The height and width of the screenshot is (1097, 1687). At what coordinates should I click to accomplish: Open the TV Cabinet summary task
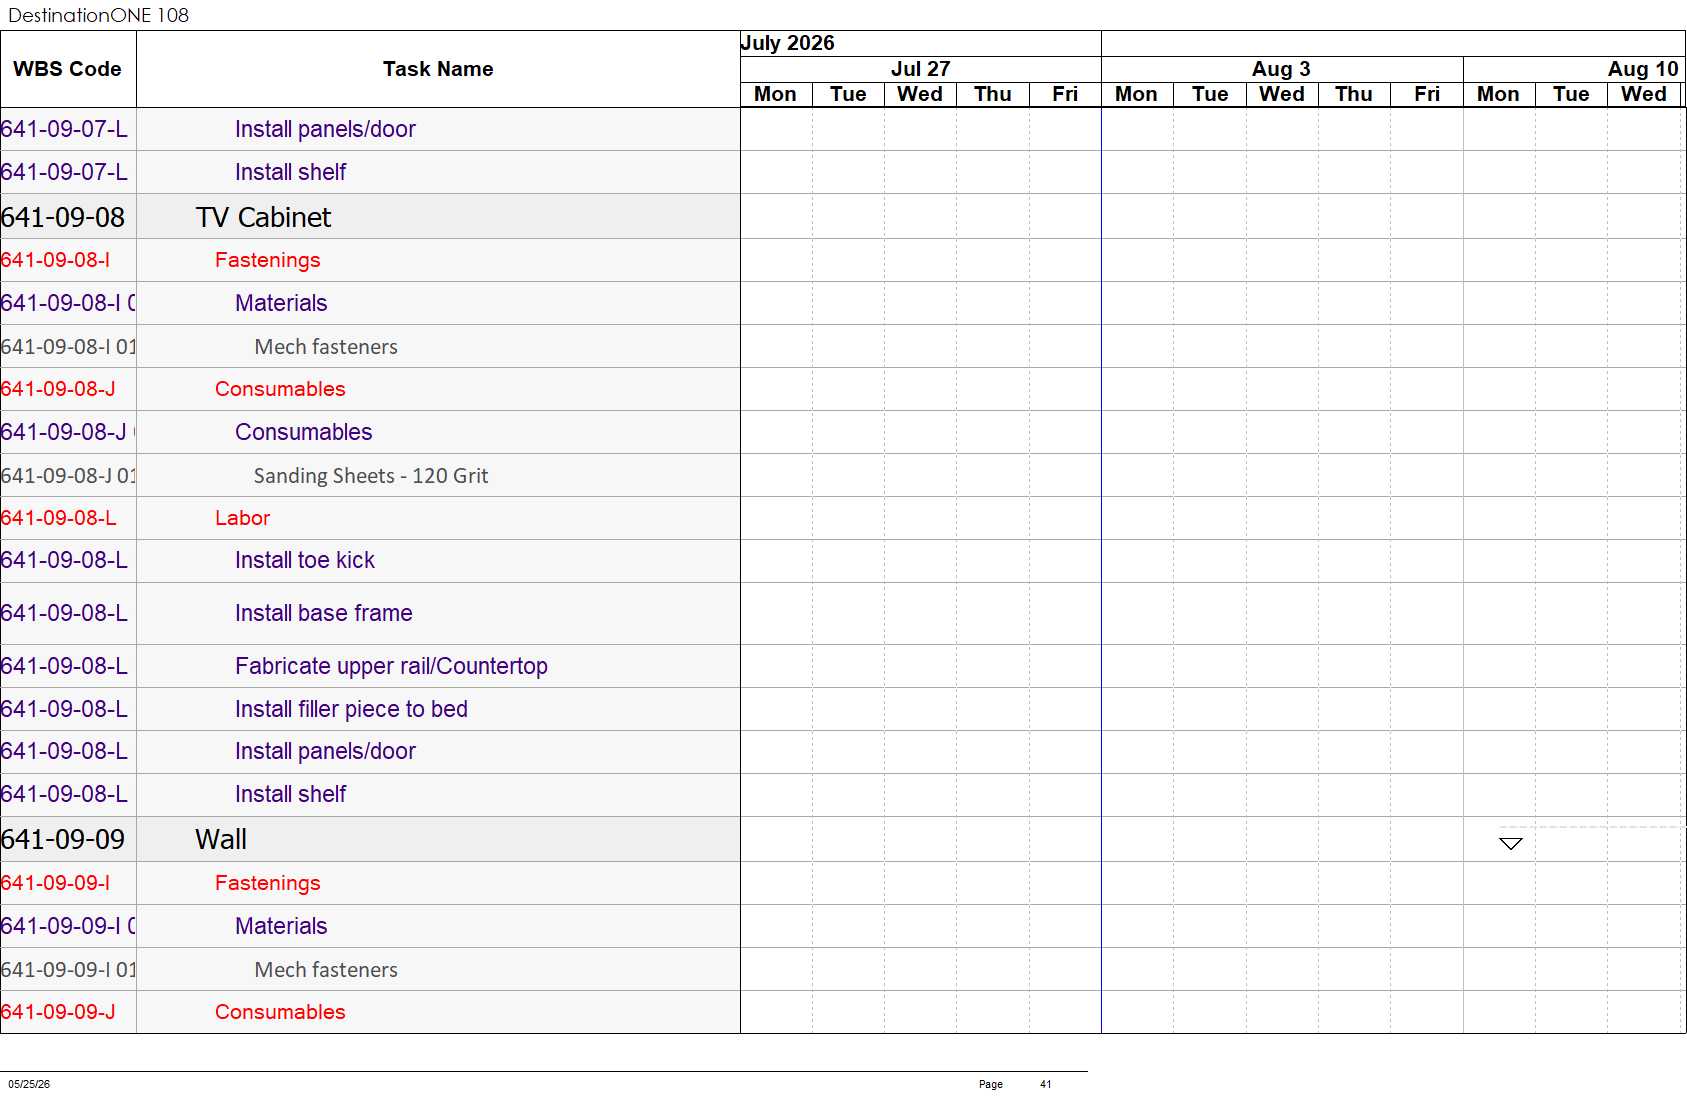click(263, 217)
